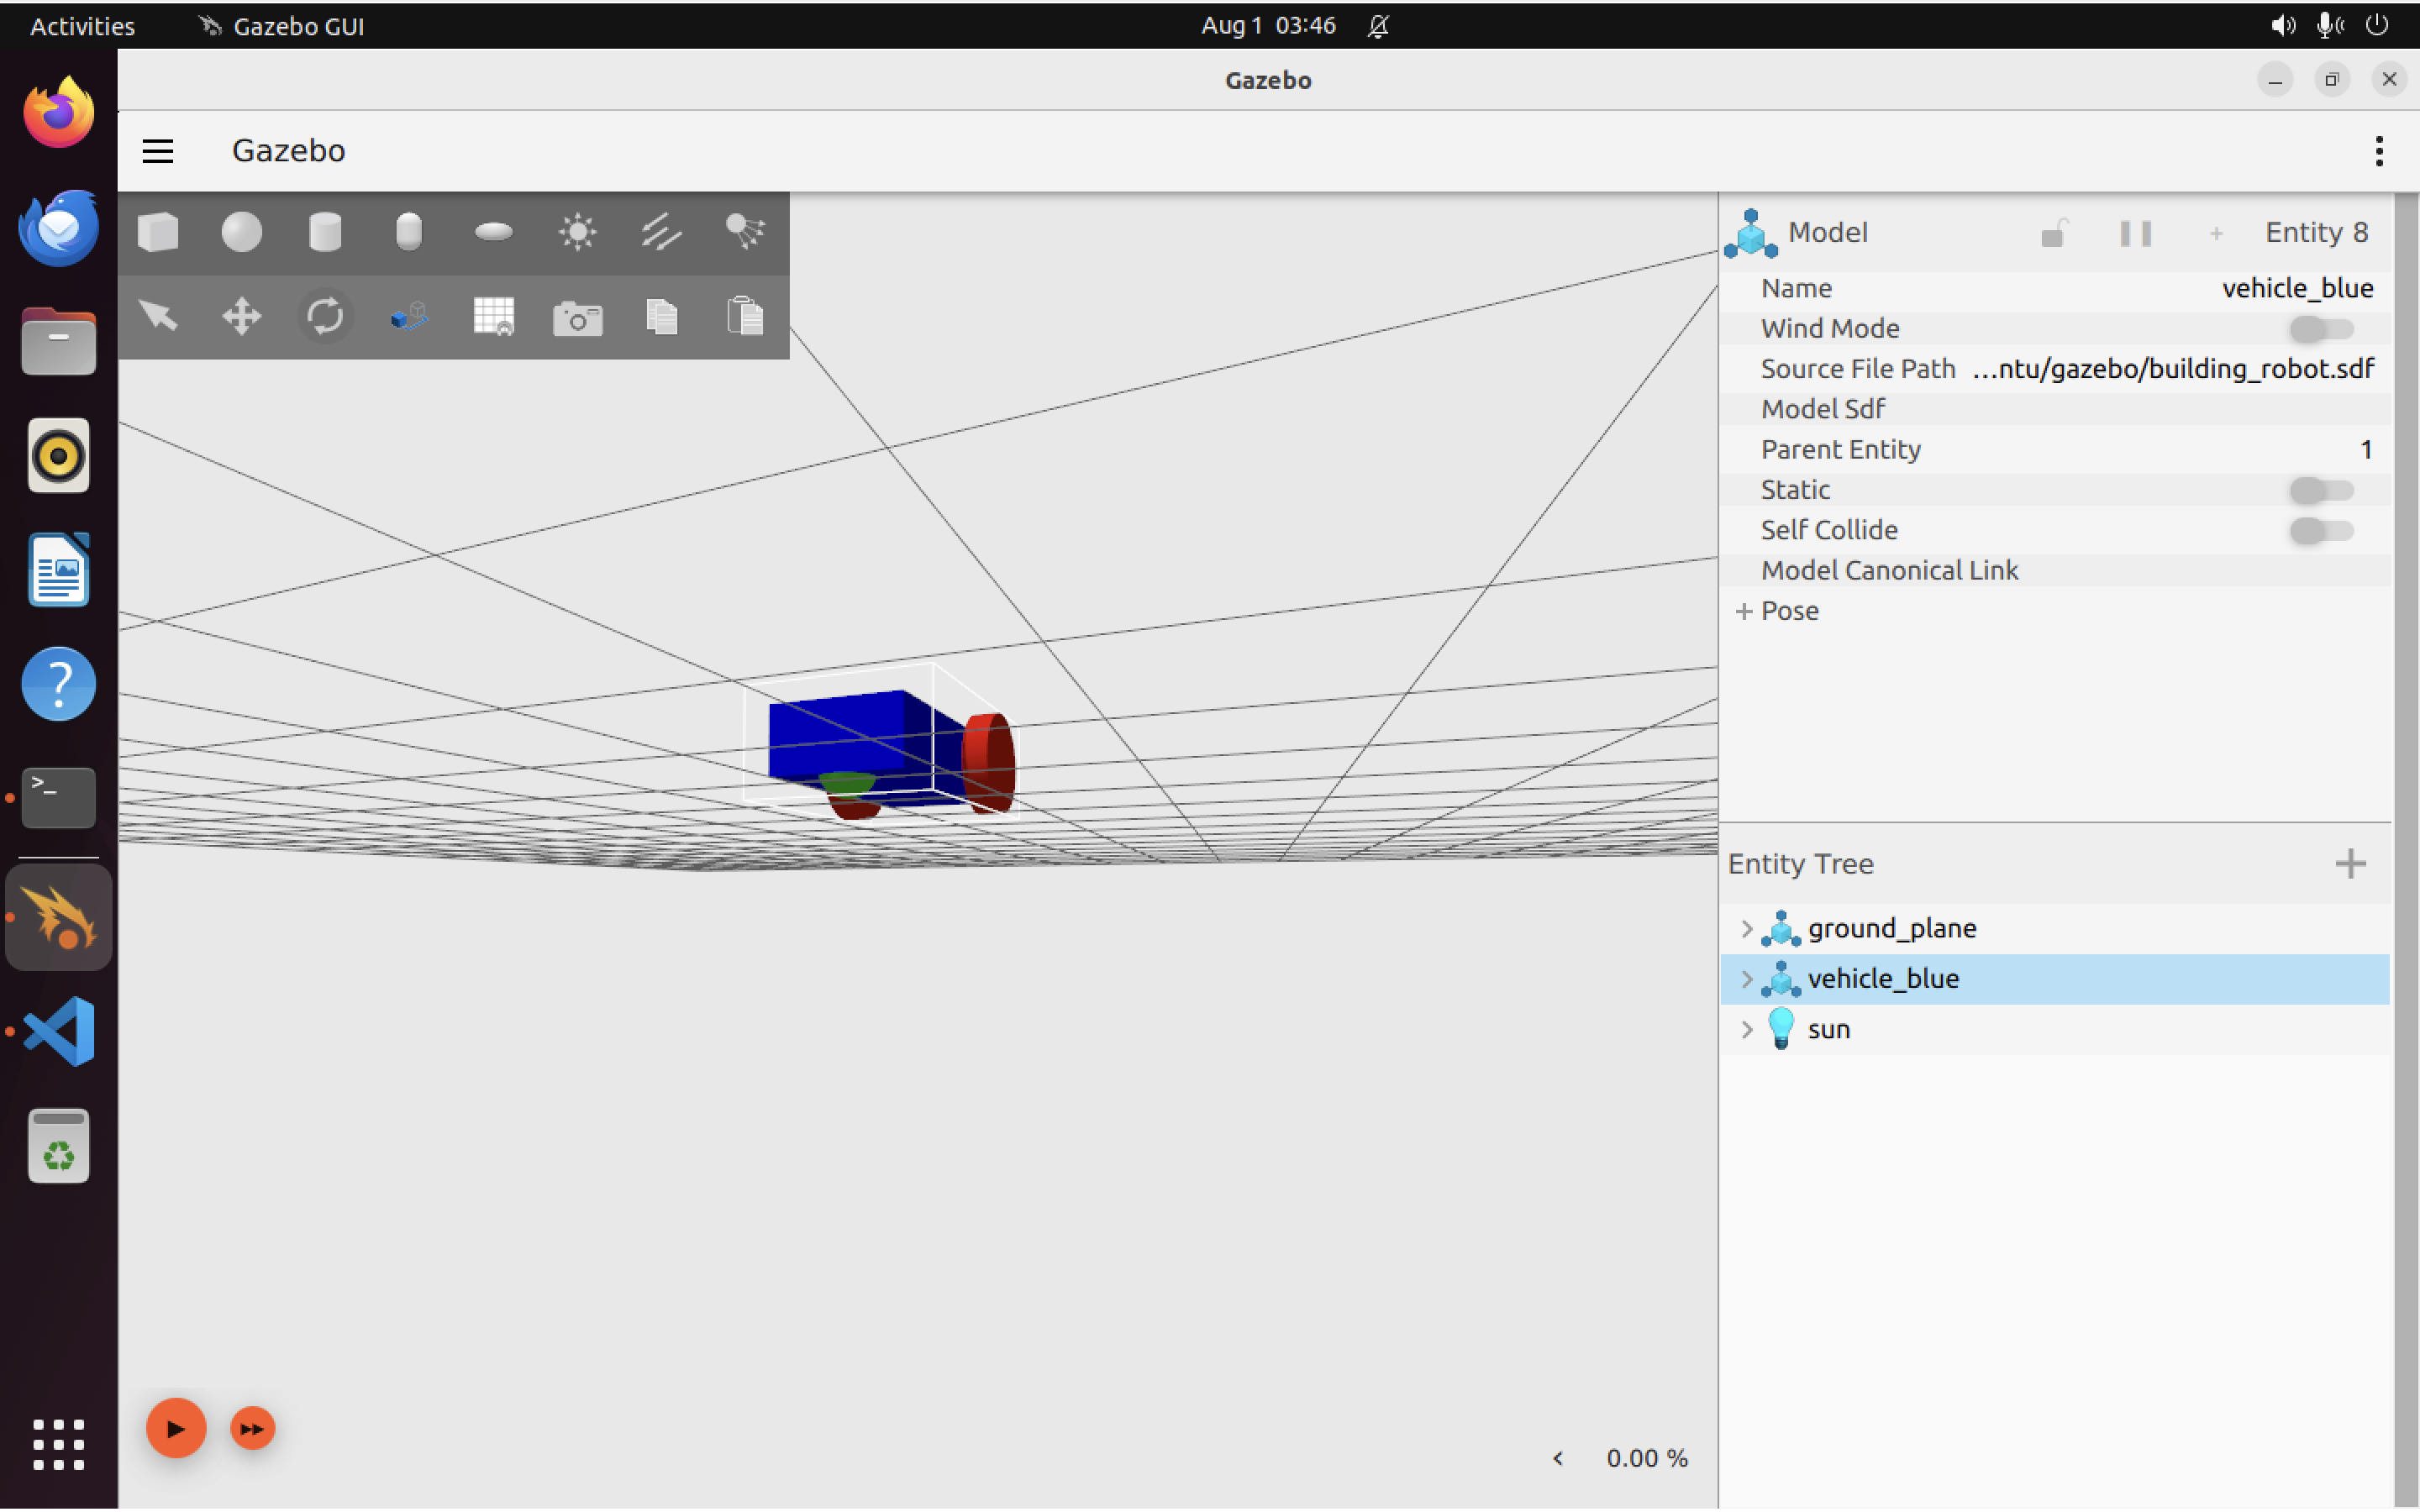Expand the sun entity node

[x=1746, y=1029]
